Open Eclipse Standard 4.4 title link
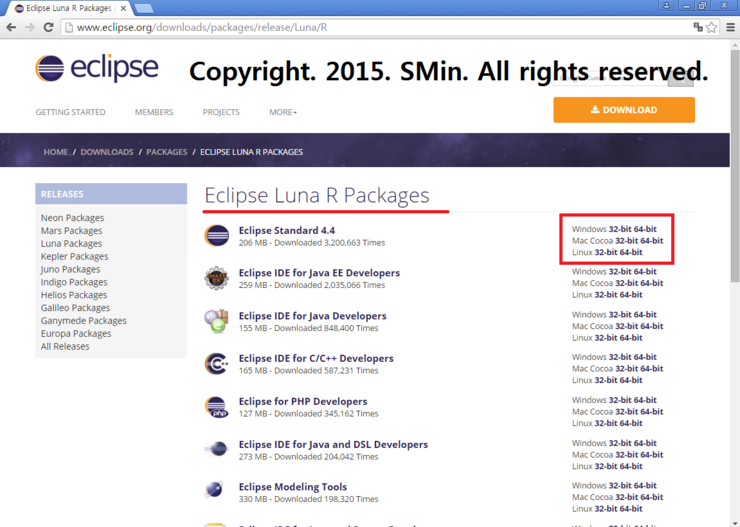This screenshot has height=527, width=740. coord(286,230)
